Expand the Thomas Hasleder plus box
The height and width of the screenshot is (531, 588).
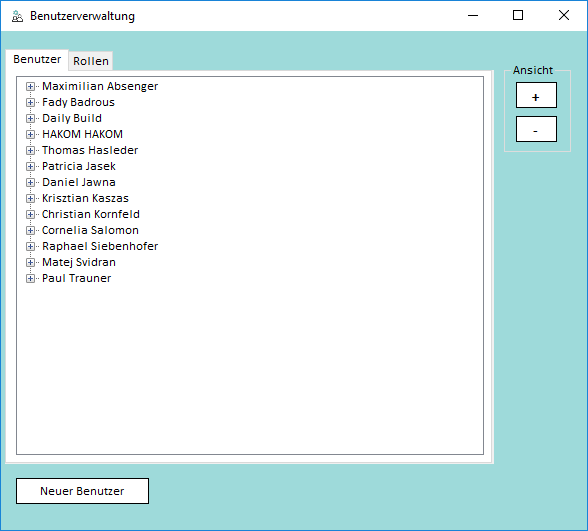(30, 150)
